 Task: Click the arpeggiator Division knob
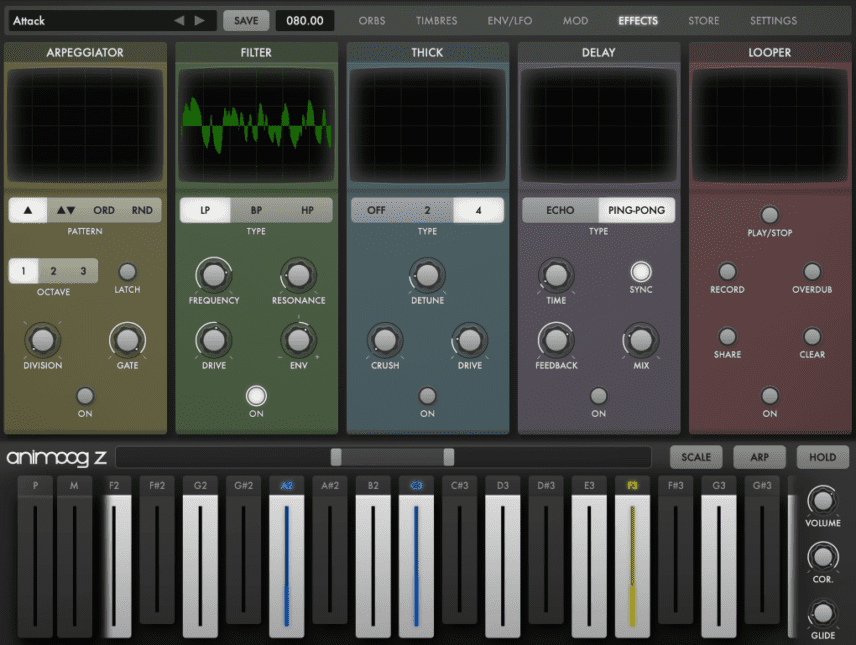pyautogui.click(x=43, y=340)
